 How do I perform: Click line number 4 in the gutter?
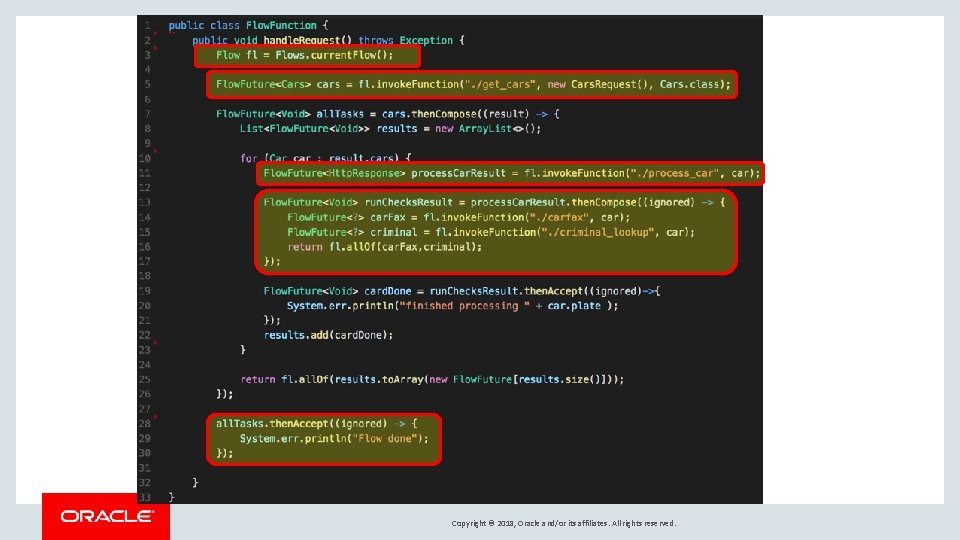[x=147, y=70]
